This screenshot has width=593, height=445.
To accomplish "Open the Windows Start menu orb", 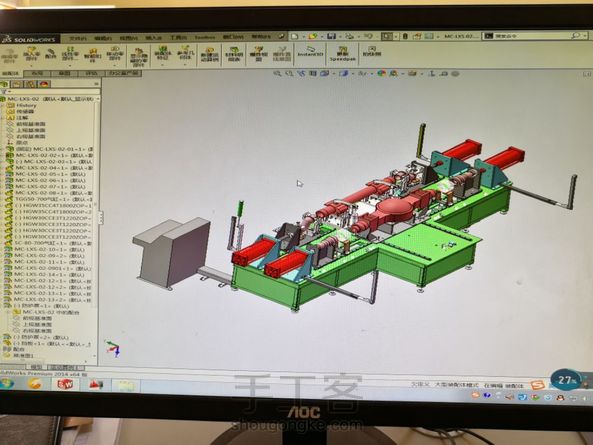I will click(x=6, y=384).
